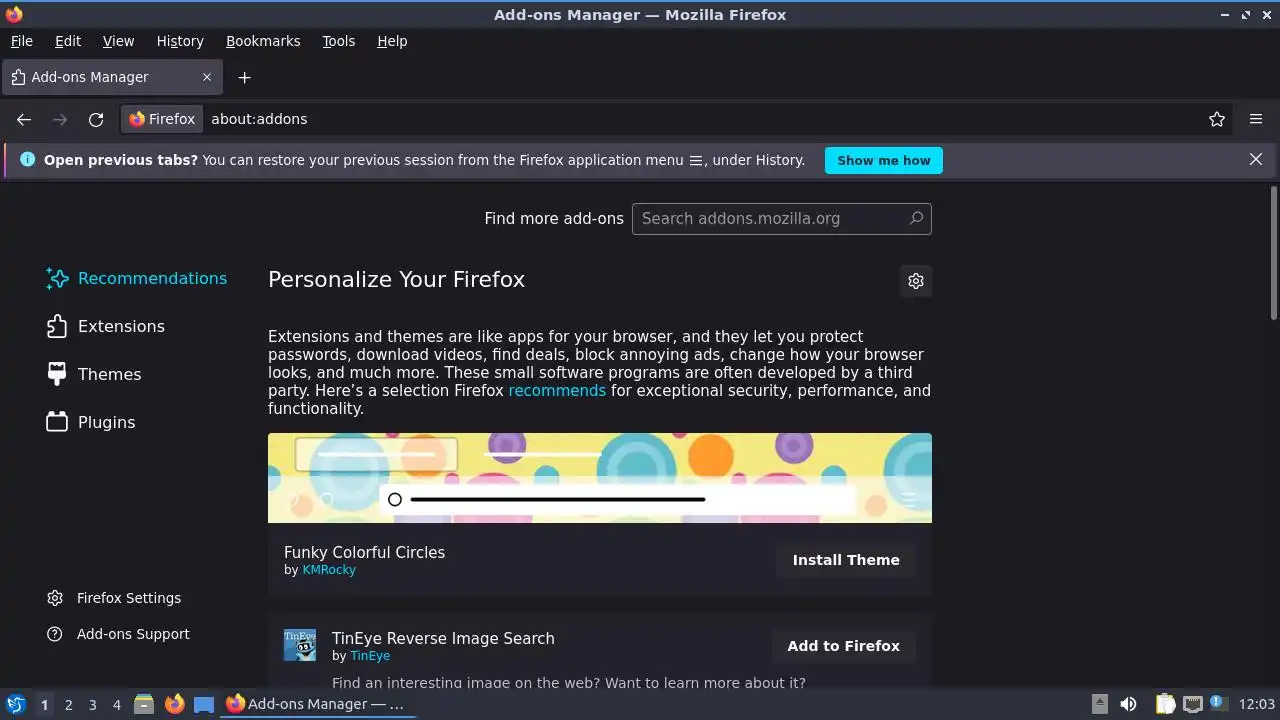The image size is (1280, 720).
Task: Add TinEye Reverse Image Search to Firefox
Action: 843,646
